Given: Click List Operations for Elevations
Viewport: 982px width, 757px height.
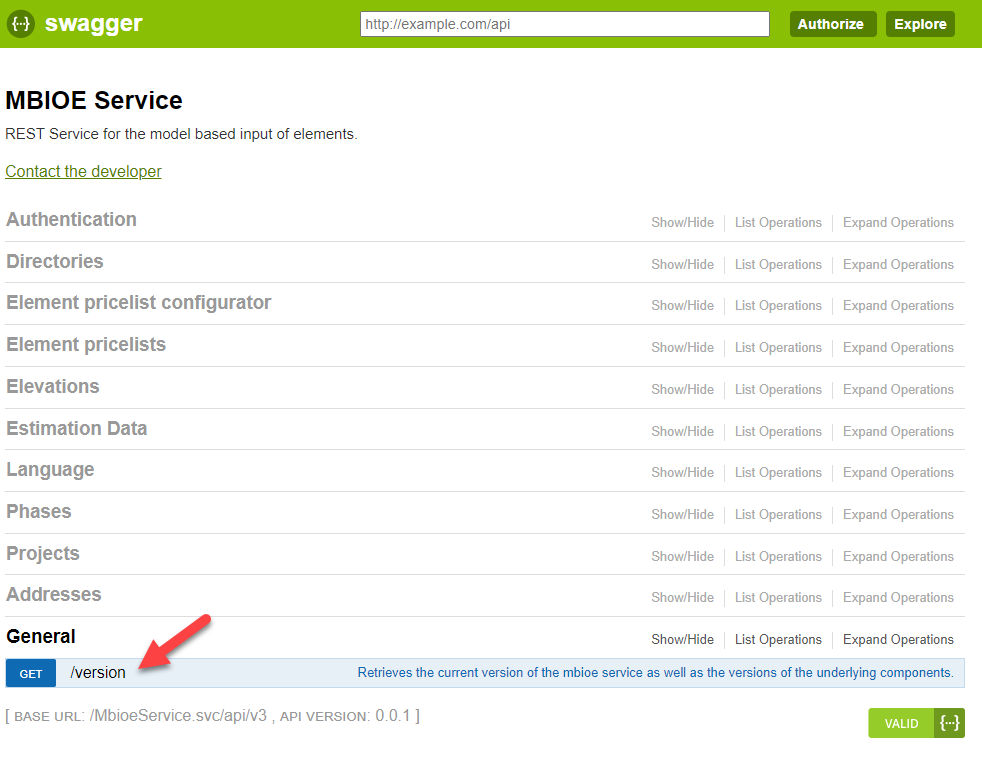Looking at the screenshot, I should tap(778, 389).
